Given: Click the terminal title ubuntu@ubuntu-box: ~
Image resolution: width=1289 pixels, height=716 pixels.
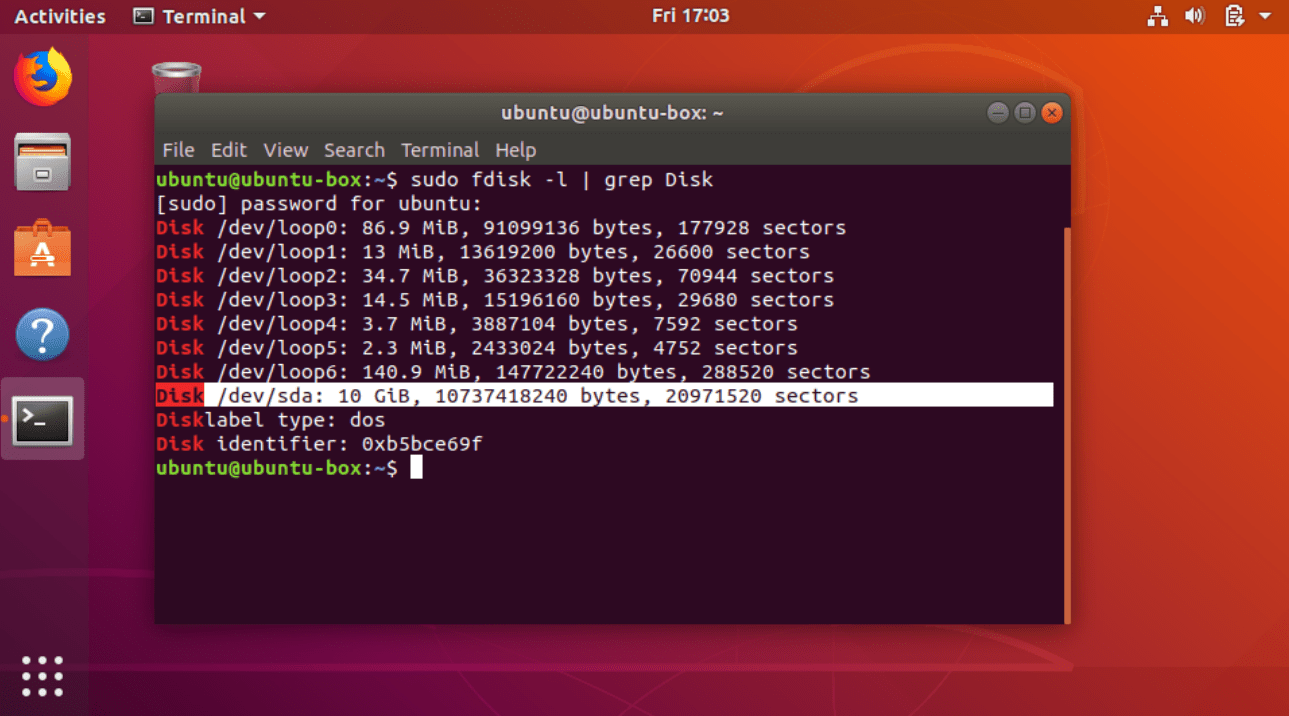Looking at the screenshot, I should coord(612,113).
